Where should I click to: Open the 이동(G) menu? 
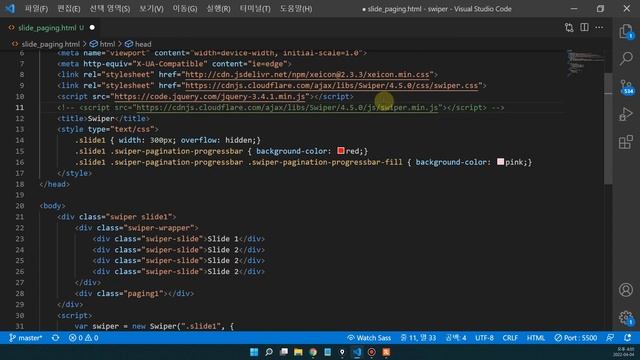184,9
